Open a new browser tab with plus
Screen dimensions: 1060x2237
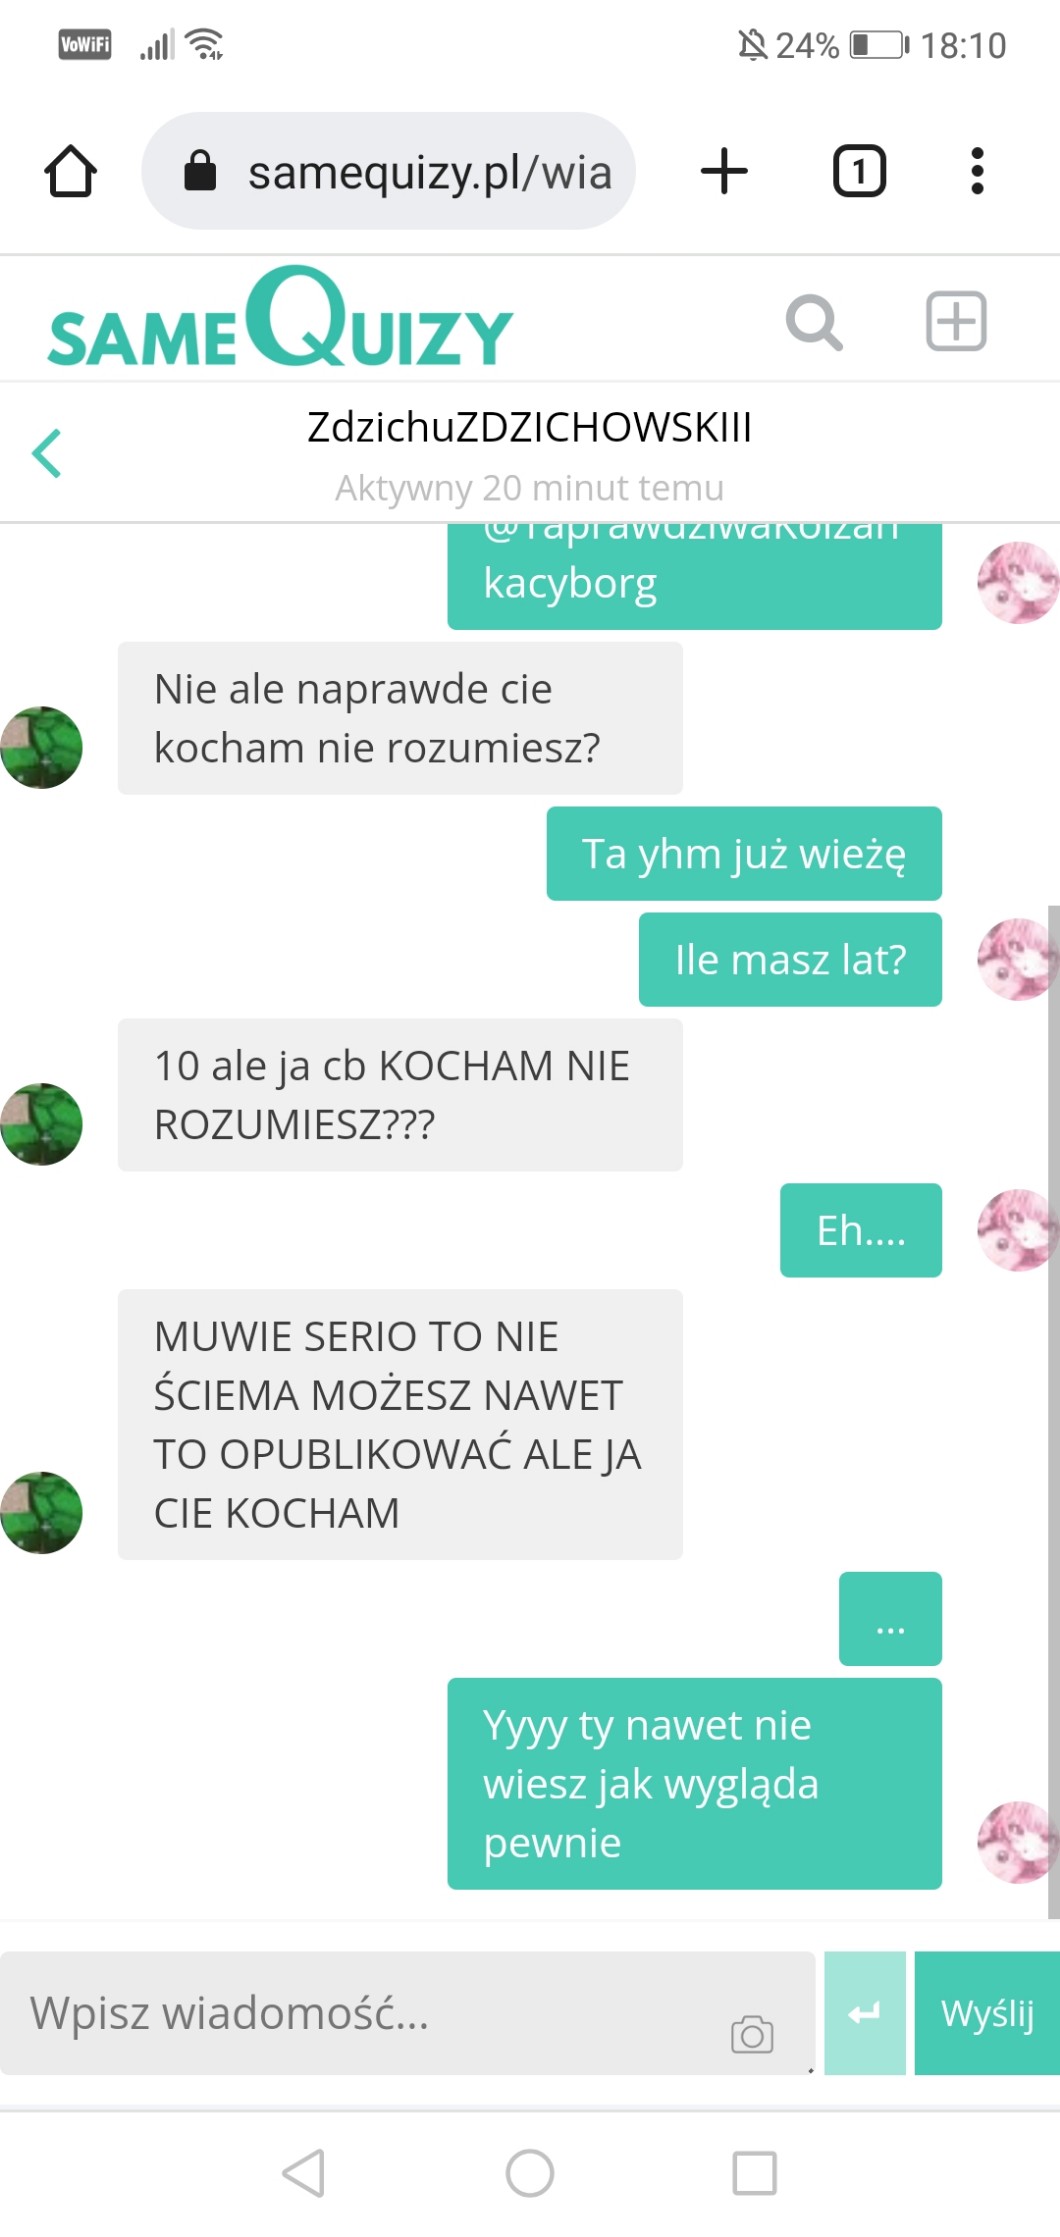[724, 171]
